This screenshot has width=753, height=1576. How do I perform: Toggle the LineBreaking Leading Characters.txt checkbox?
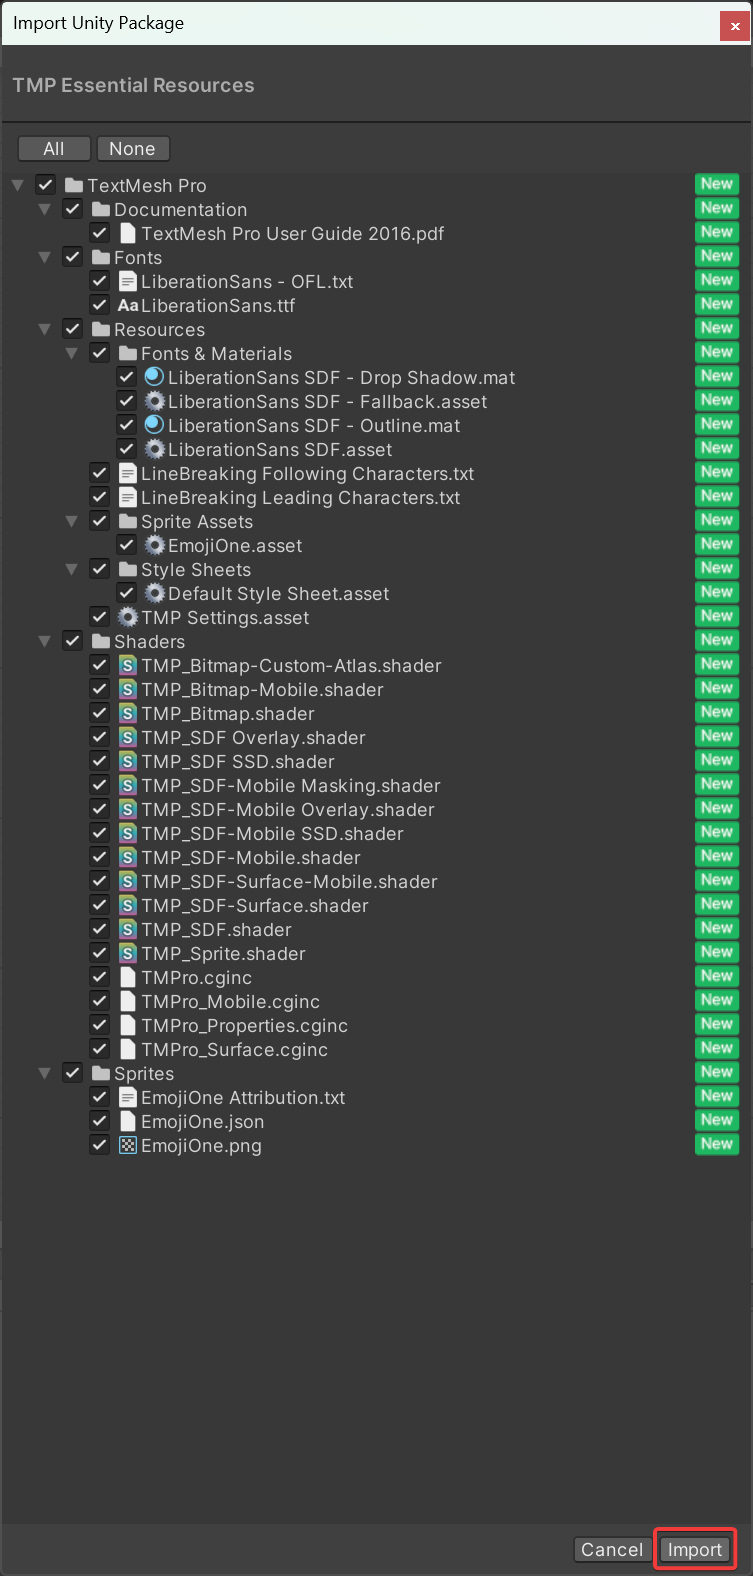[99, 498]
